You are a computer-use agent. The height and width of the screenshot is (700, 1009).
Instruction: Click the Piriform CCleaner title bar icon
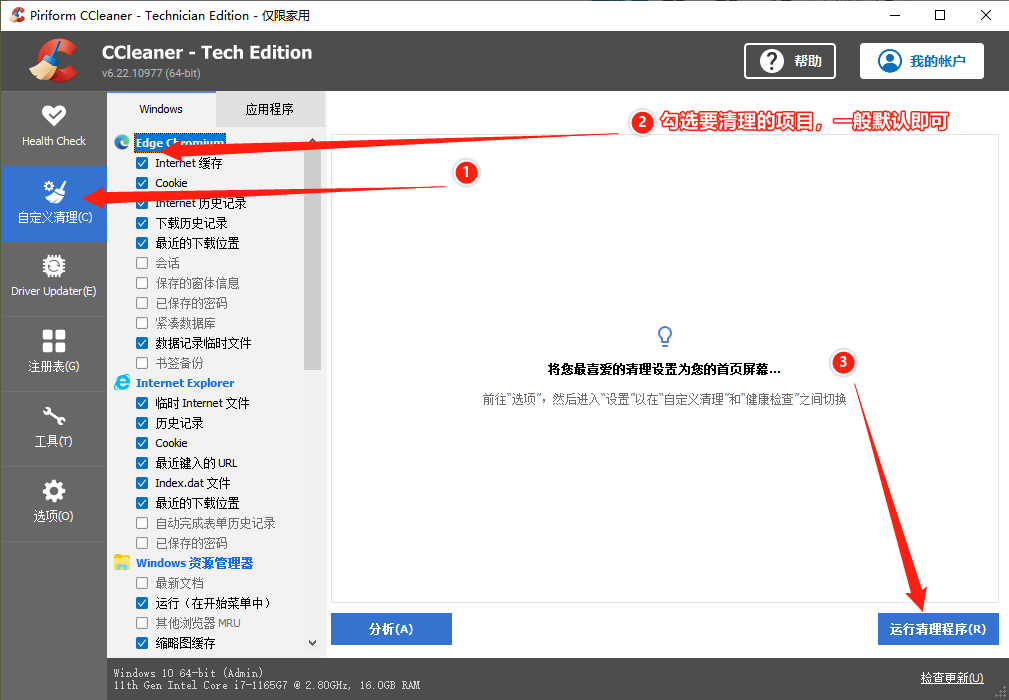(17, 15)
